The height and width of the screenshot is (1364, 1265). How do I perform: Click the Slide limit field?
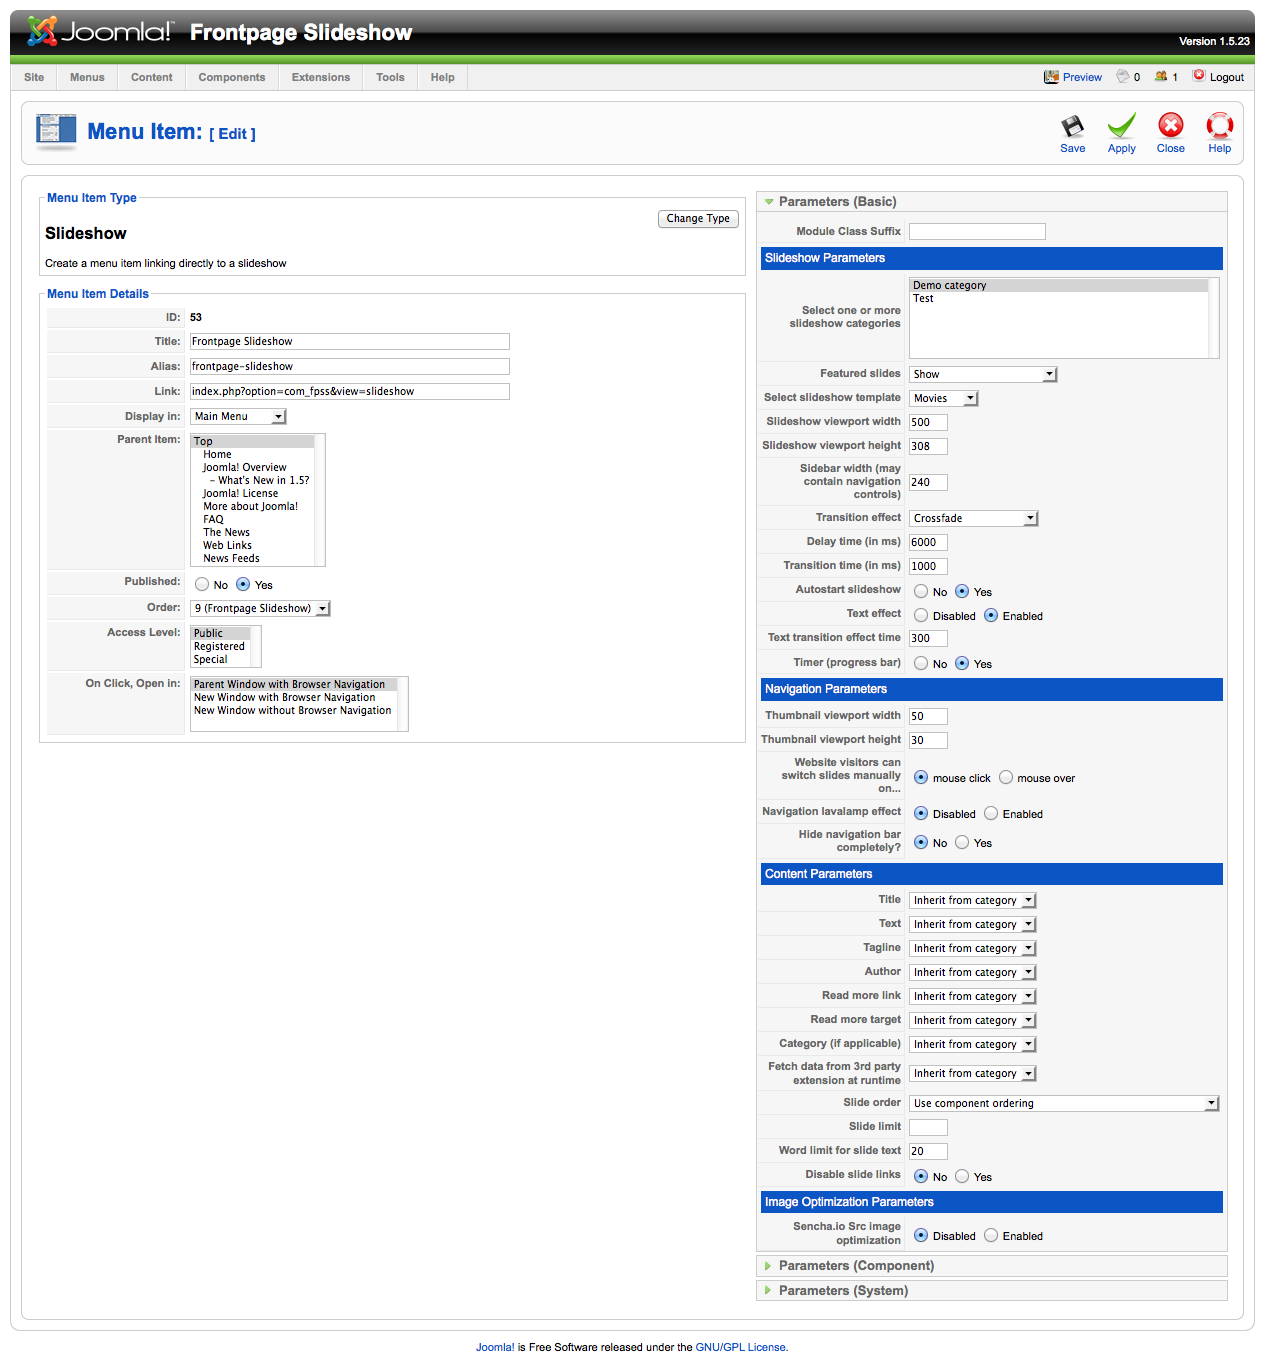pyautogui.click(x=928, y=1128)
